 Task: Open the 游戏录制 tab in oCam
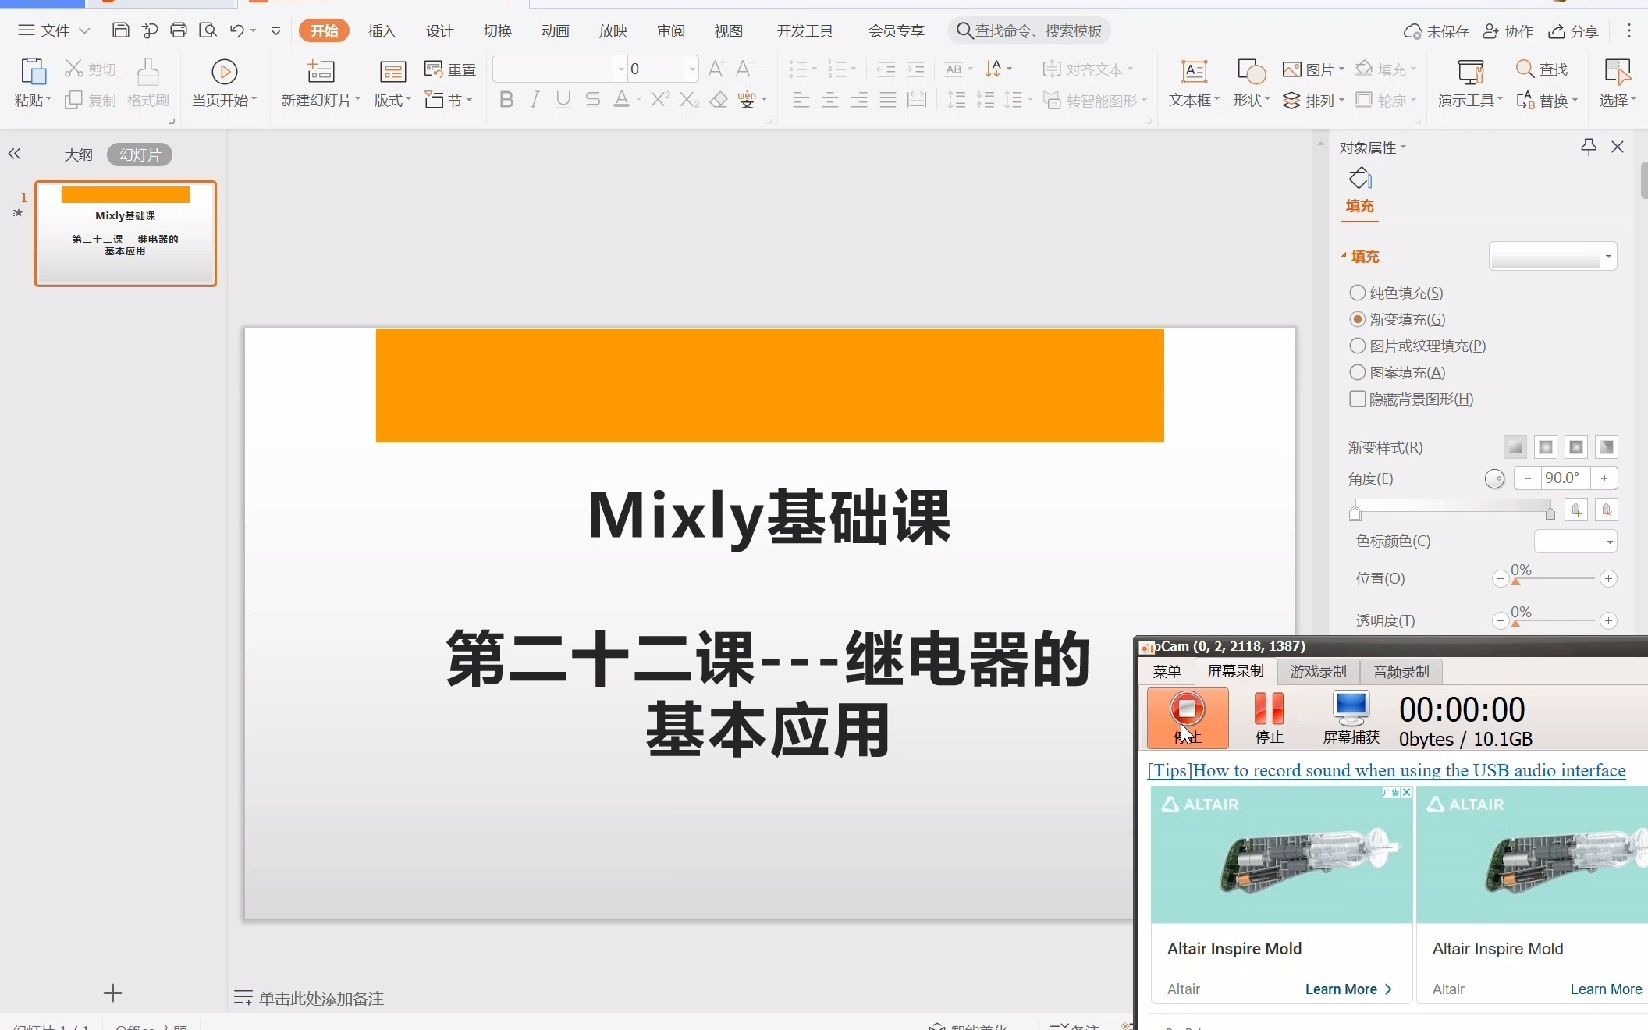click(x=1318, y=671)
